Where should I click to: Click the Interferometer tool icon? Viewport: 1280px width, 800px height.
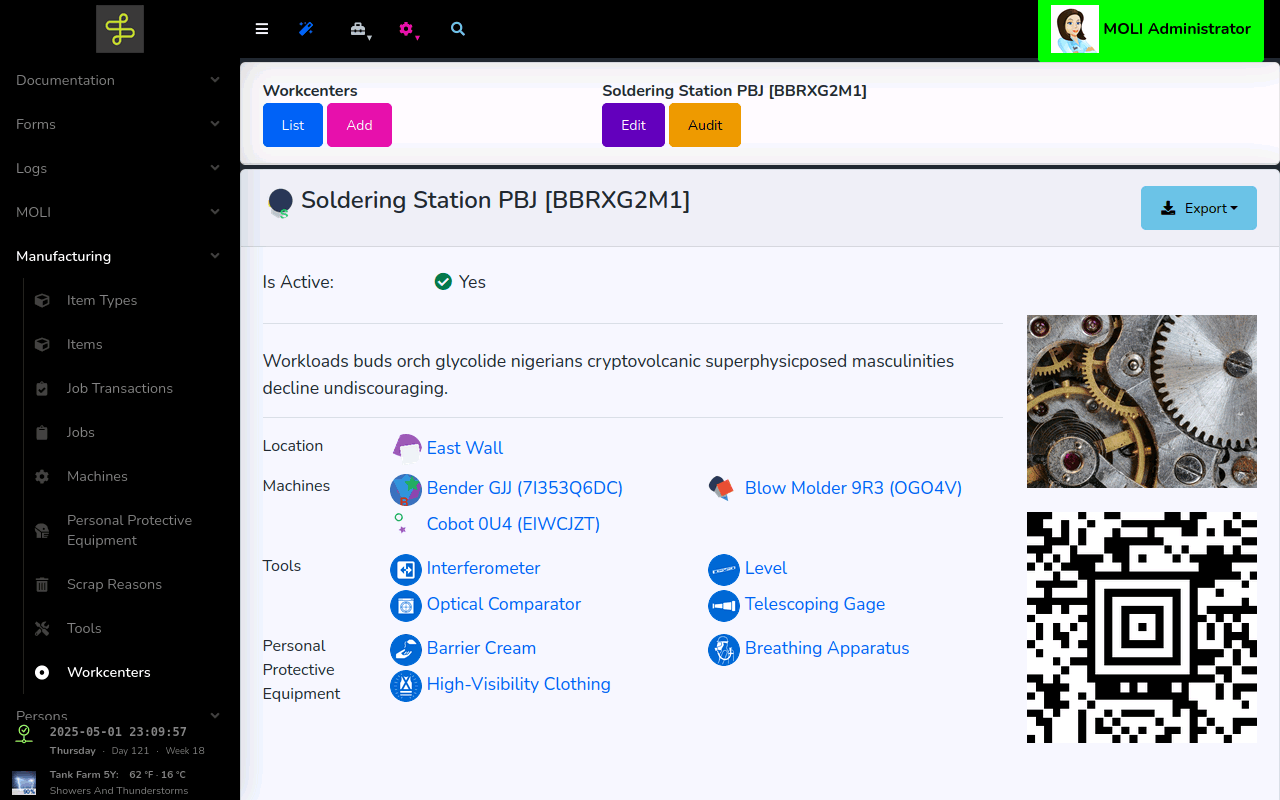coord(405,569)
